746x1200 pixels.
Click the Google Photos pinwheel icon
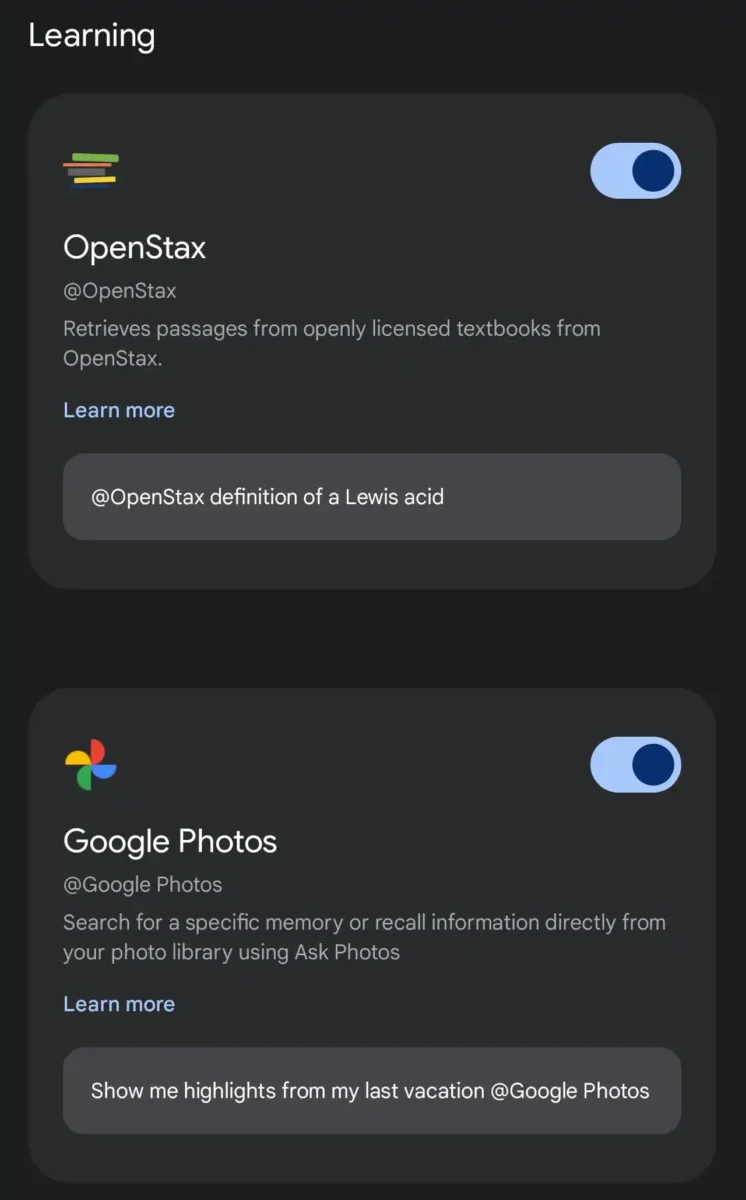[91, 765]
